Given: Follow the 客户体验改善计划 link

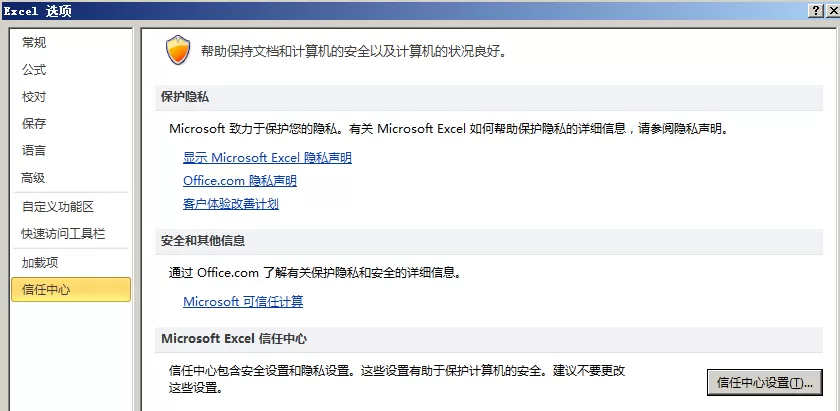Looking at the screenshot, I should click(x=231, y=204).
